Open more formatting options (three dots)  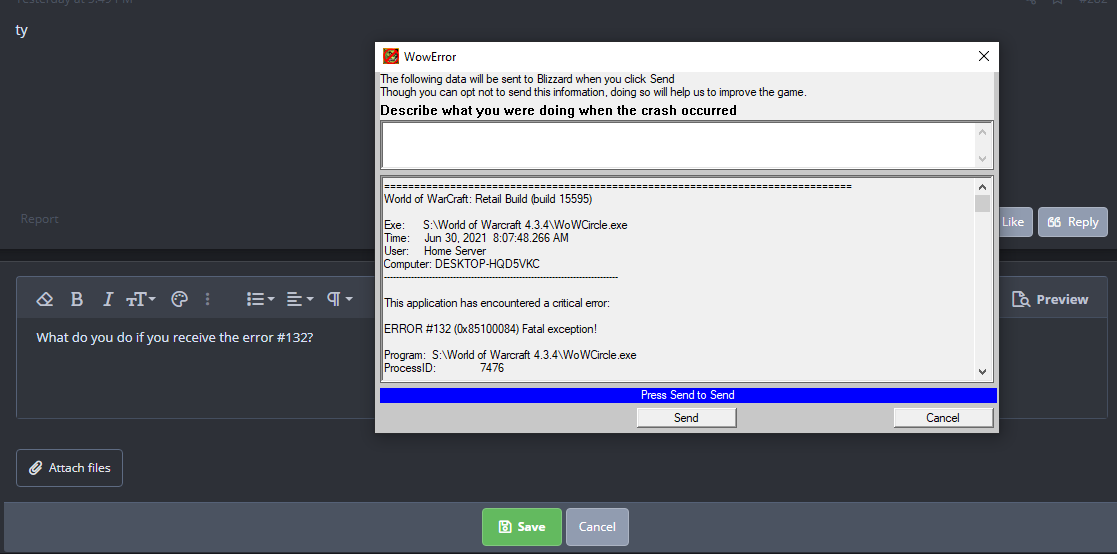pyautogui.click(x=207, y=299)
